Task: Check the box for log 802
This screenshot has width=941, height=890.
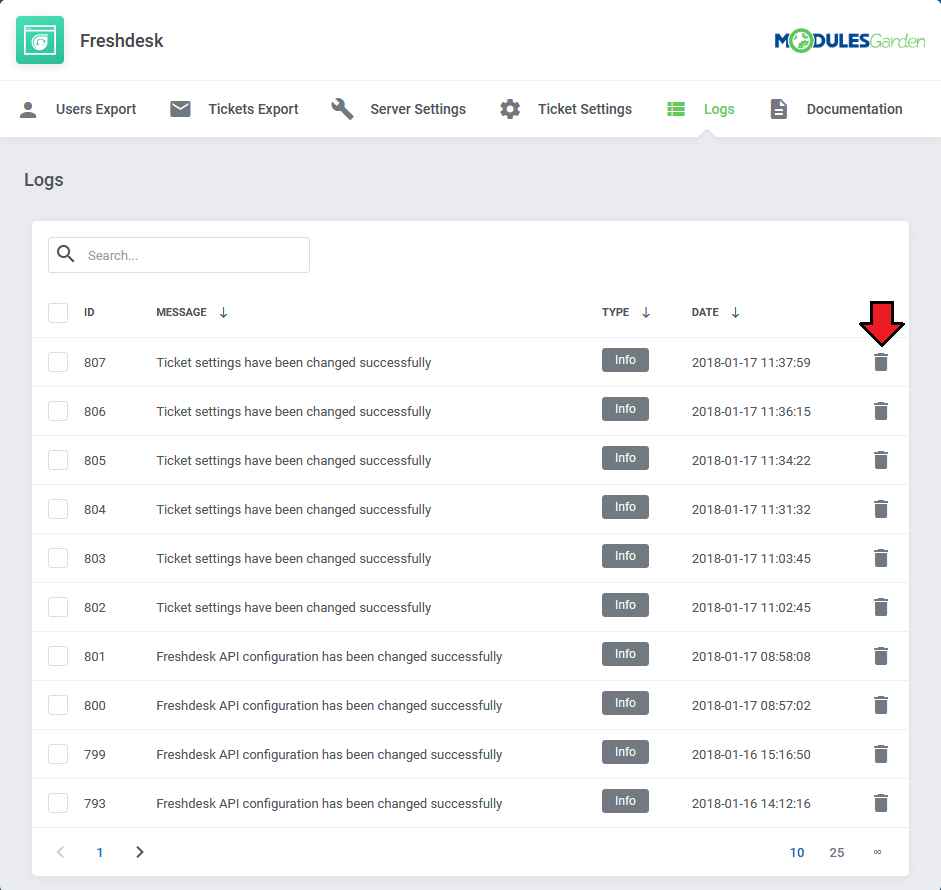Action: [x=58, y=607]
